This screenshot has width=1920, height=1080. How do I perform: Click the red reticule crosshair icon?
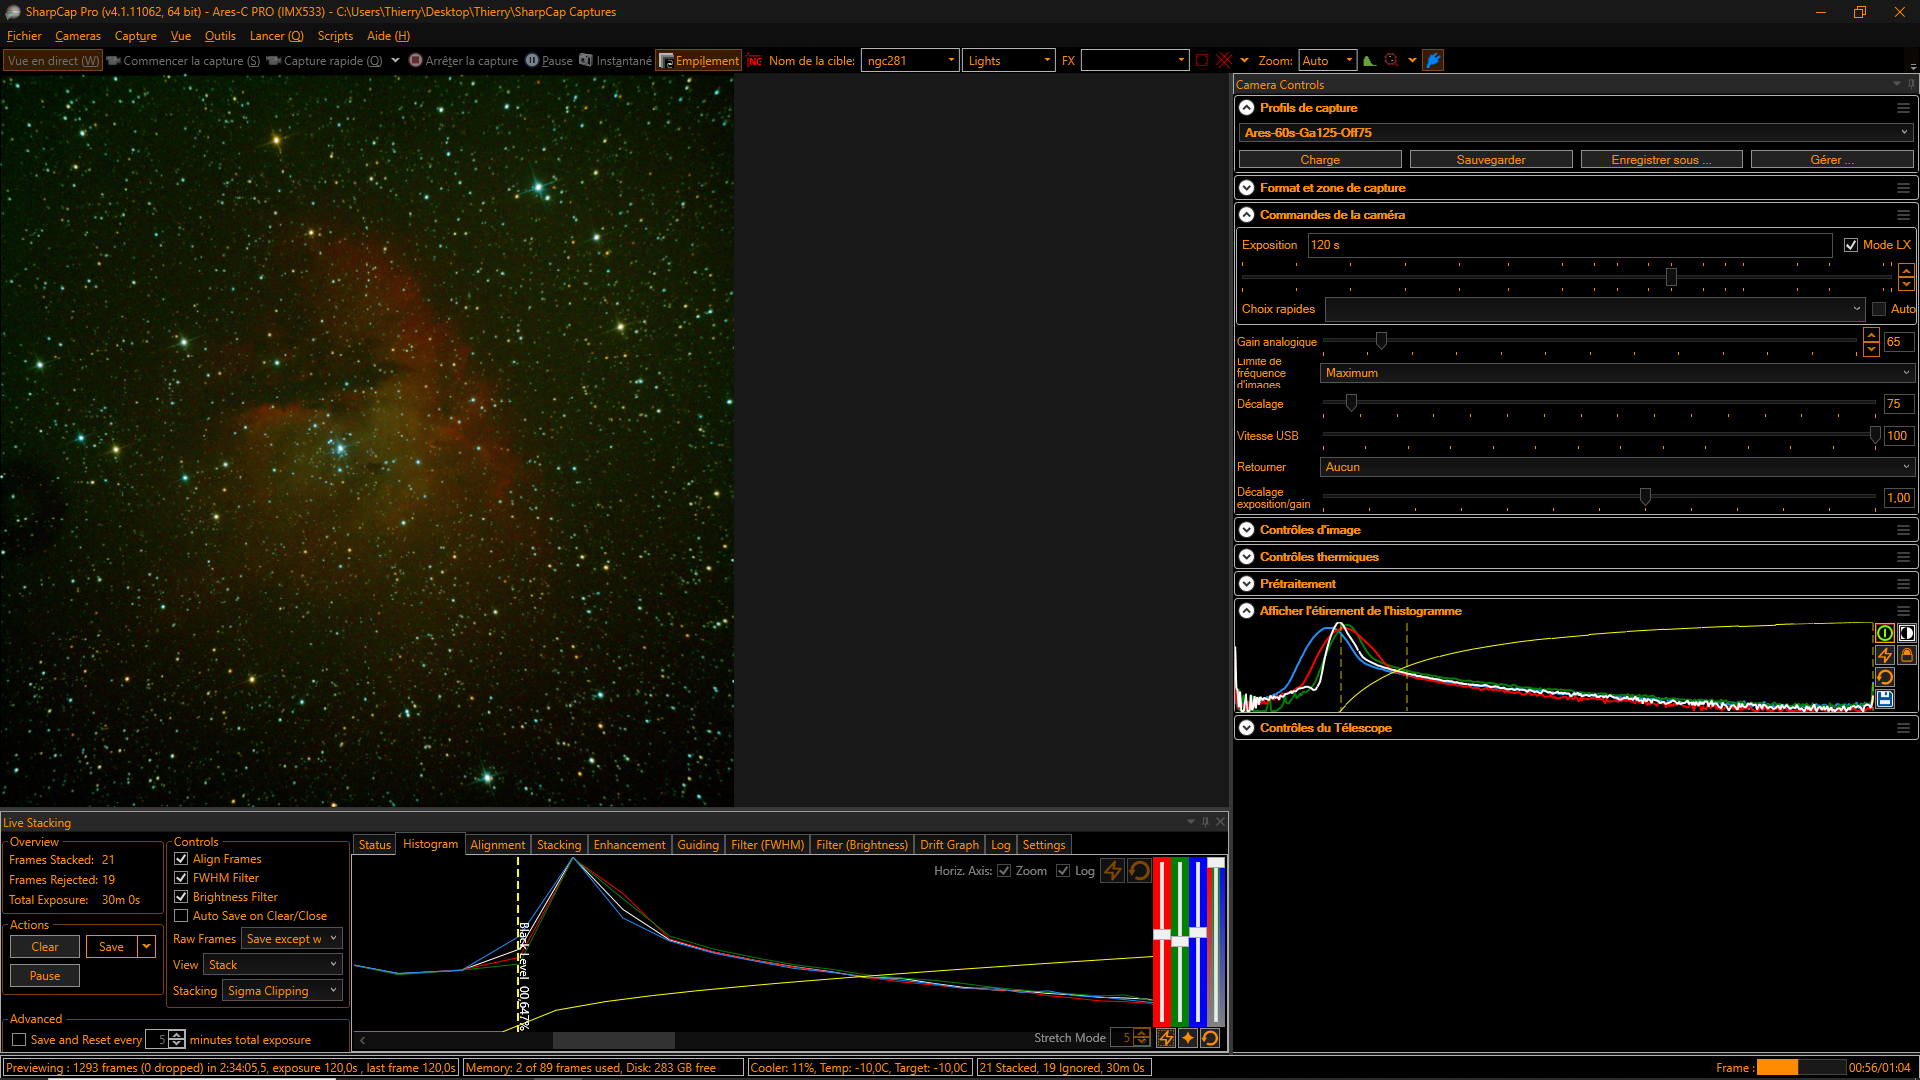1225,60
